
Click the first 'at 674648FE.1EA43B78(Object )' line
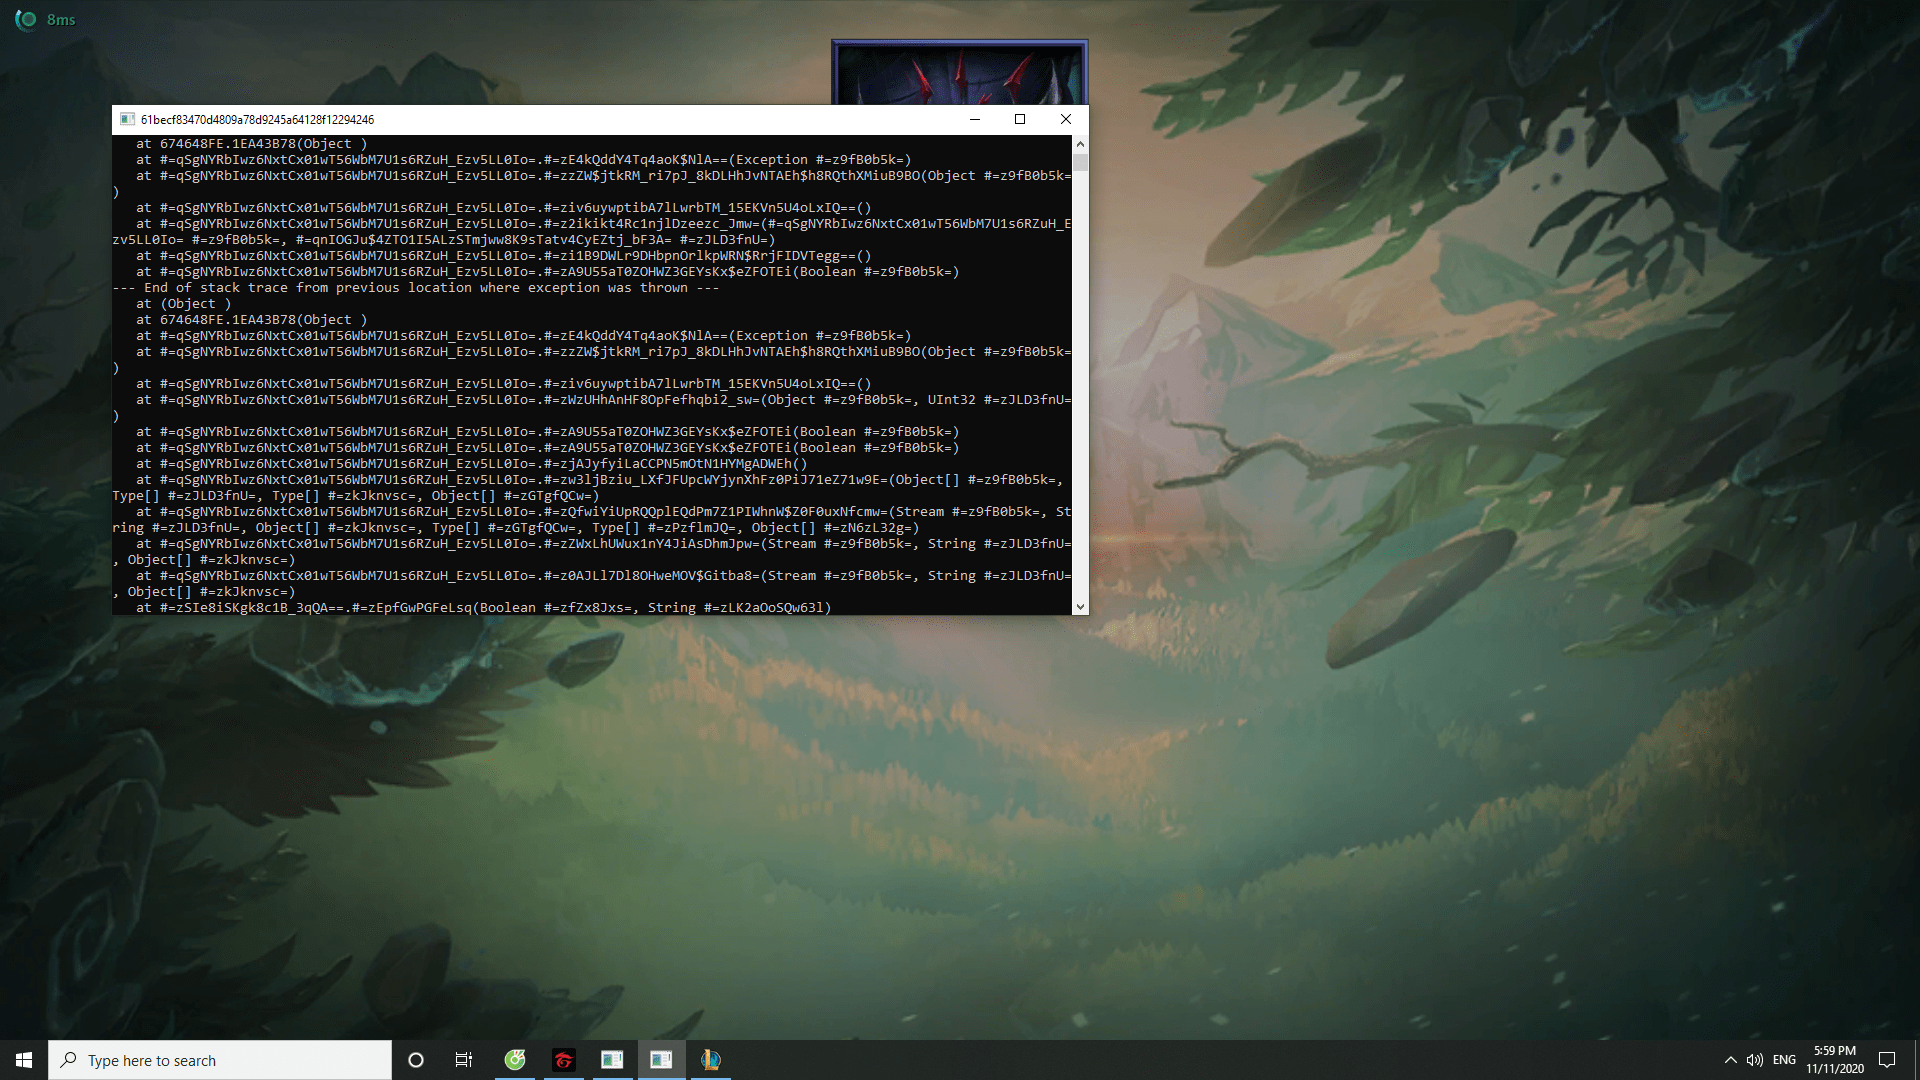tap(252, 144)
